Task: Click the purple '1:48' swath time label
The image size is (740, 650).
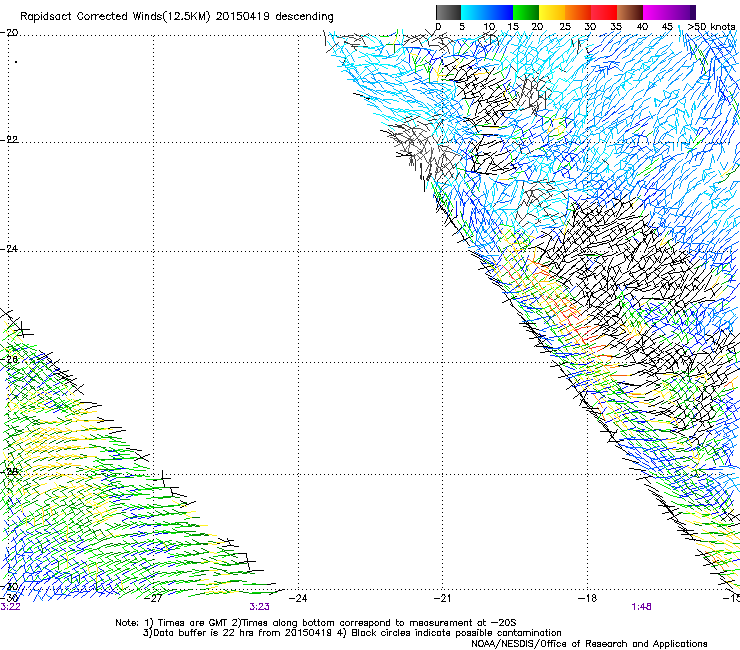Action: 641,607
